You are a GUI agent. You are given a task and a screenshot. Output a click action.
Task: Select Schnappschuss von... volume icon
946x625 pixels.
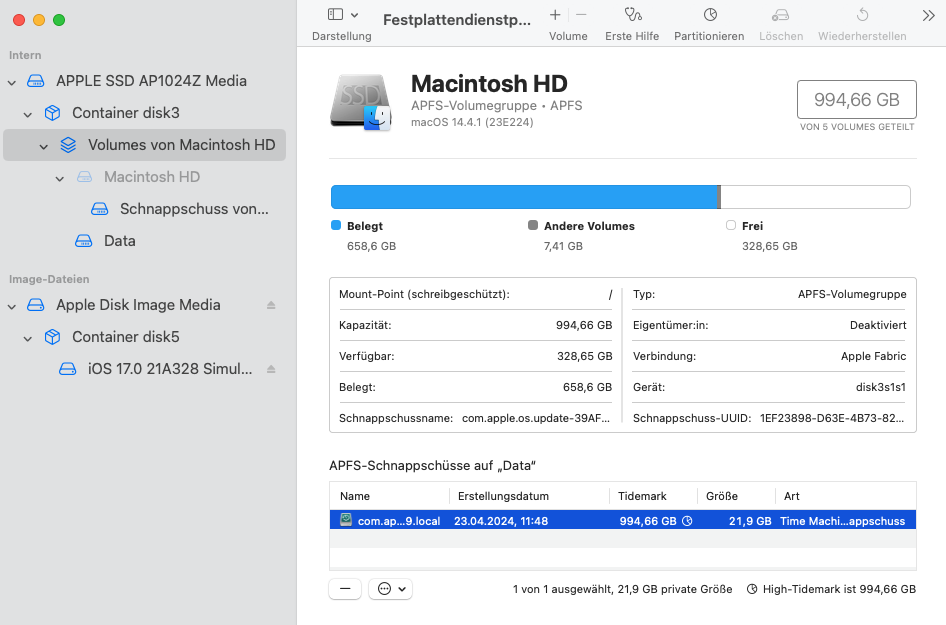[x=100, y=209]
